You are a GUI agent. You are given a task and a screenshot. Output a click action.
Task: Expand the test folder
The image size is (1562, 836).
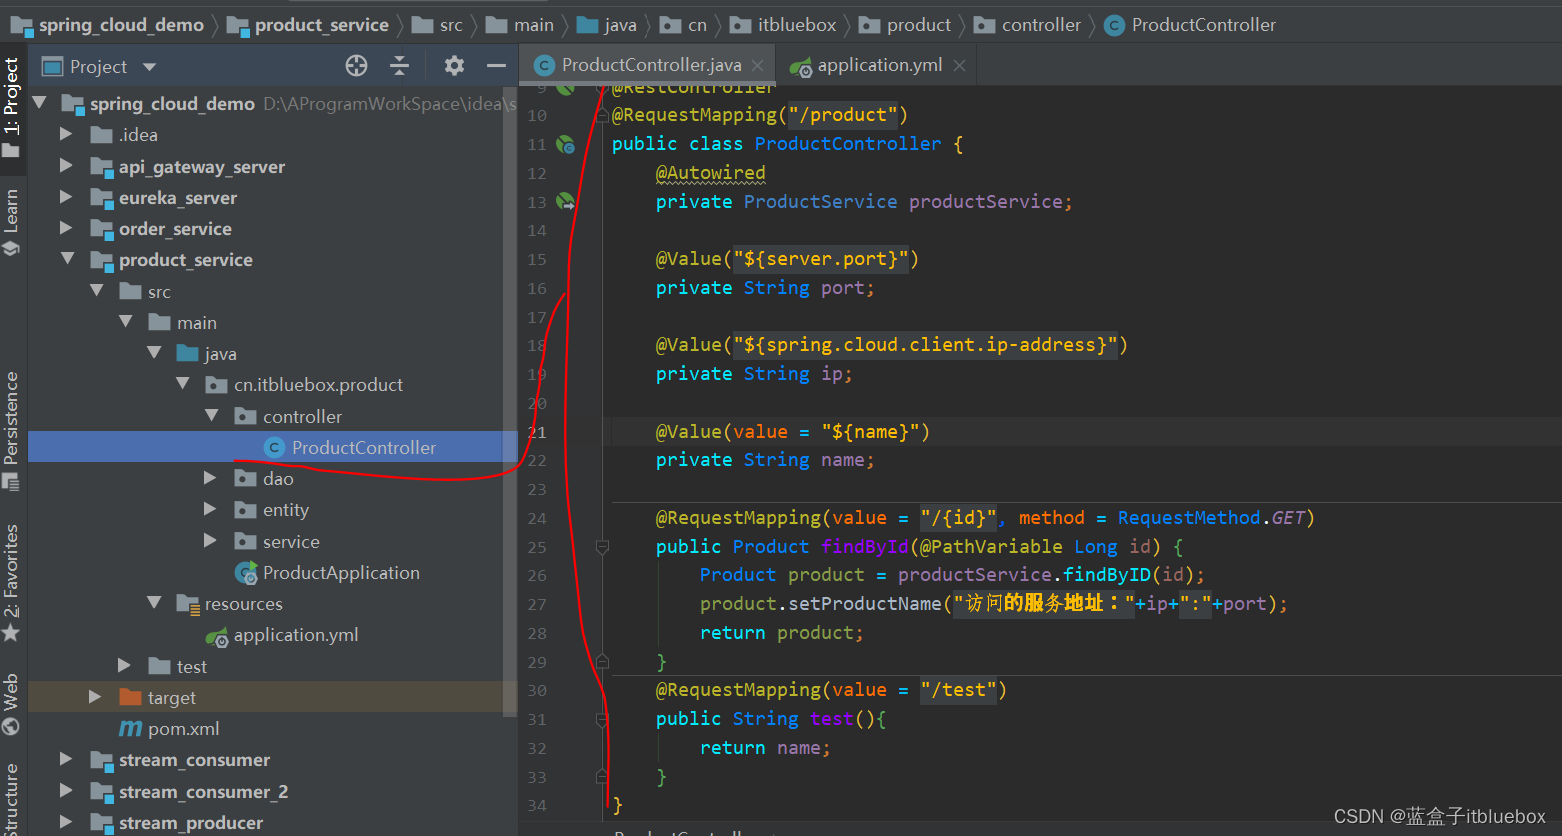[x=124, y=666]
